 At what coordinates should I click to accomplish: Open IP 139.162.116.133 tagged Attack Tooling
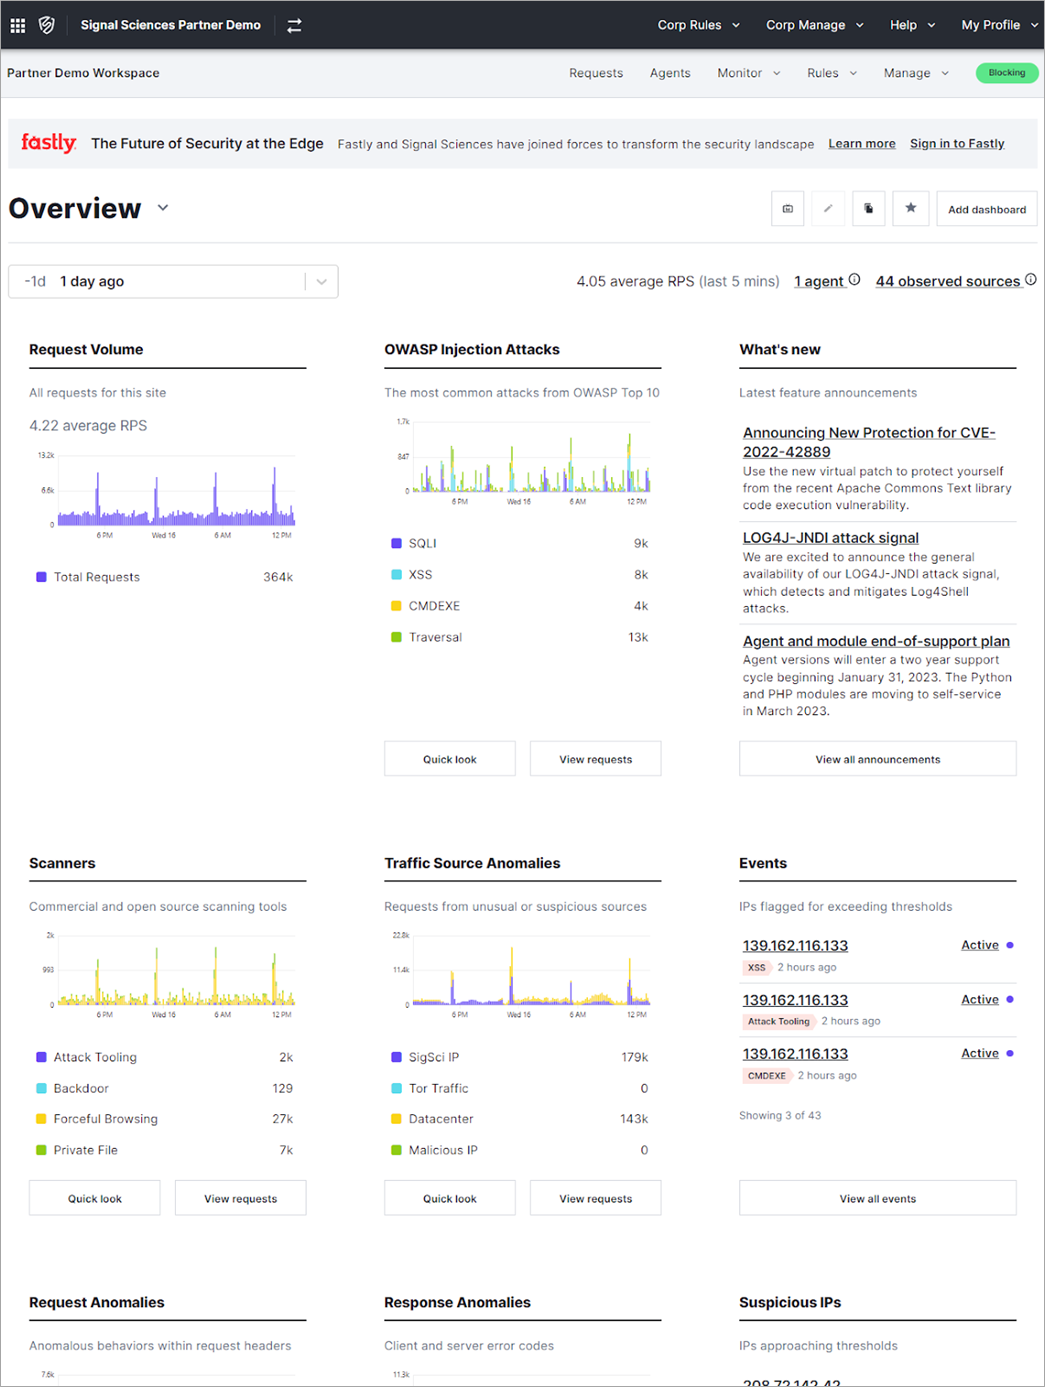coord(795,1000)
